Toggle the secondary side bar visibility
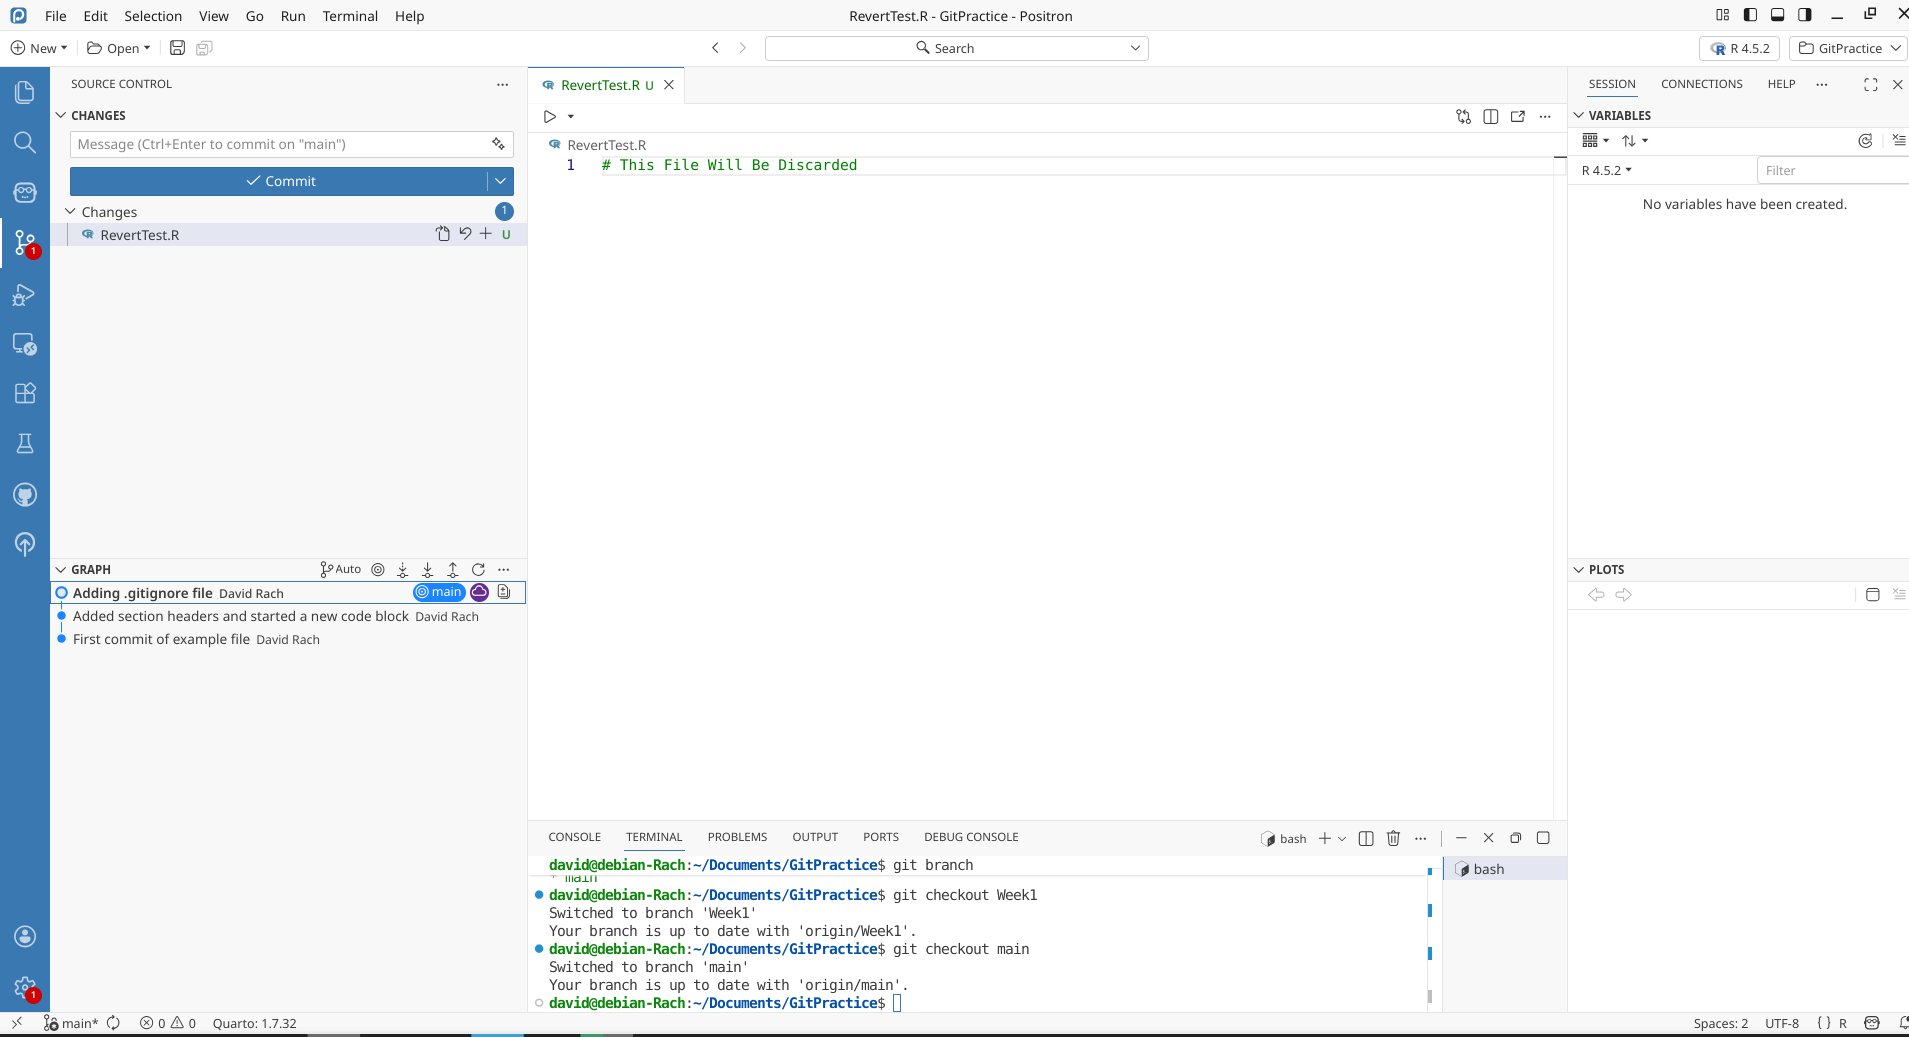 pyautogui.click(x=1804, y=15)
